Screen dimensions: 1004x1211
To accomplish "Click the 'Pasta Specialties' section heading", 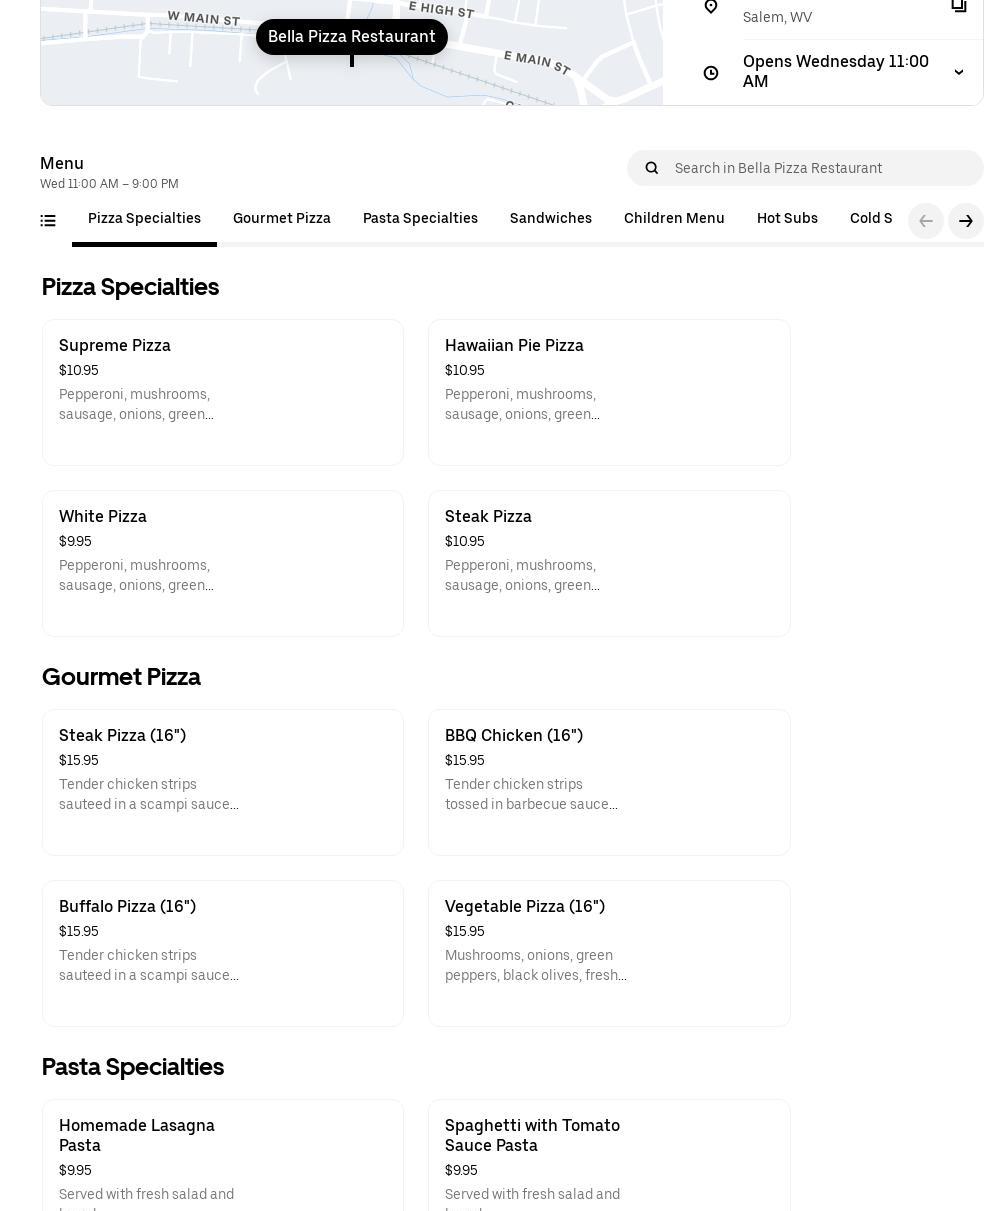I will (132, 1067).
